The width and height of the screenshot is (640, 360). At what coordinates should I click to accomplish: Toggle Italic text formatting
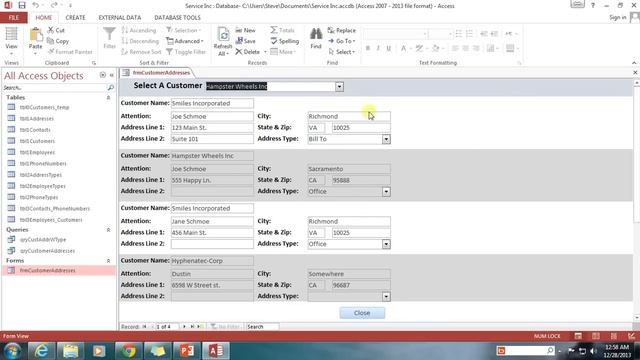(378, 48)
